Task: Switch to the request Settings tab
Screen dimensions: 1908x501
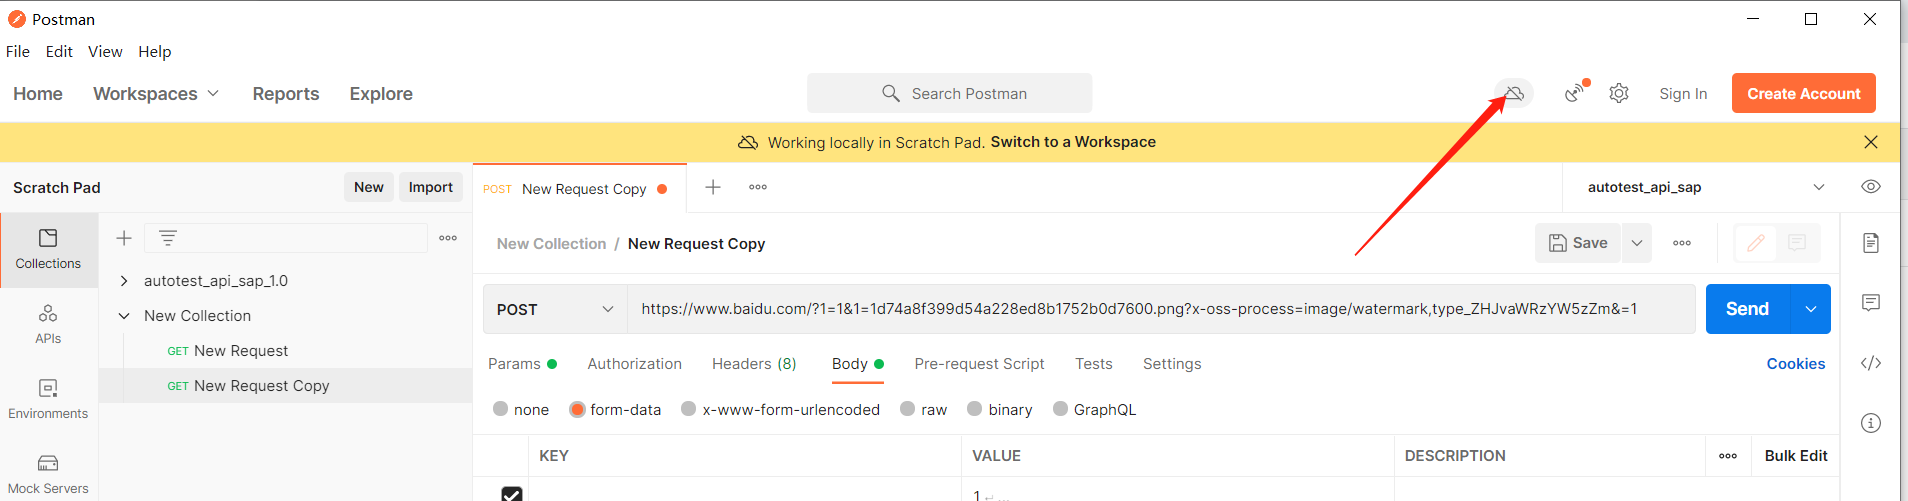Action: point(1172,364)
